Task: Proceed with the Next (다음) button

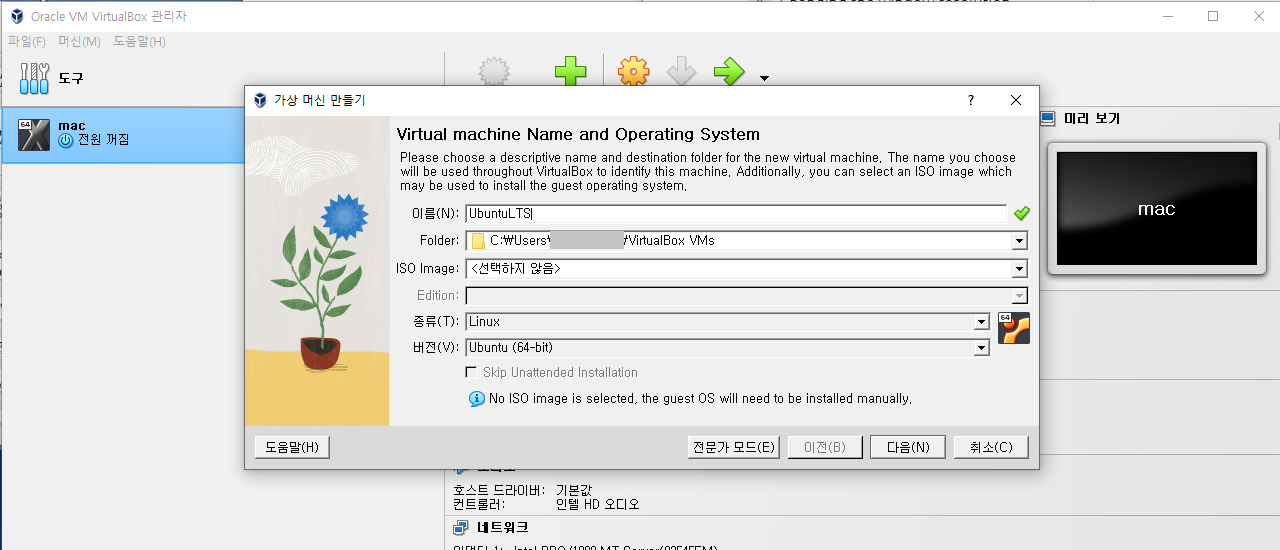Action: point(908,447)
